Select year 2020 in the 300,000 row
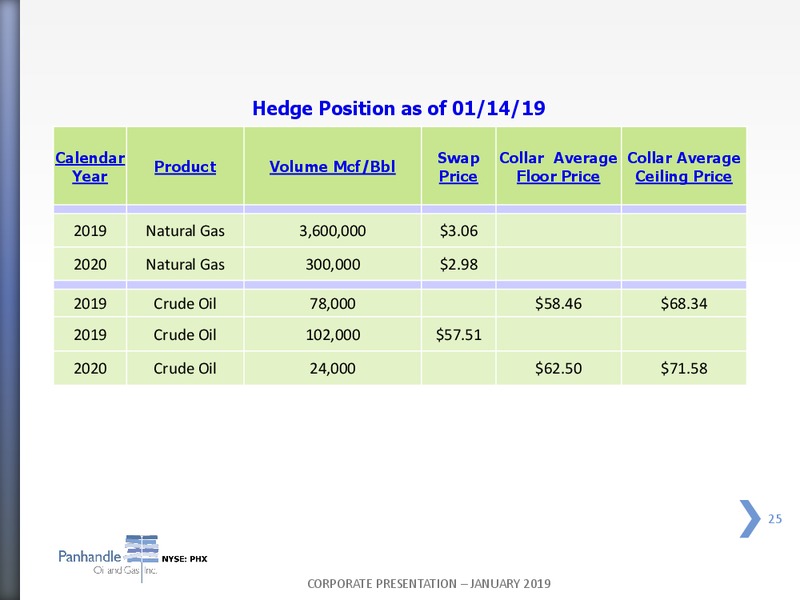Screen dimensions: 800x600 coord(90,264)
